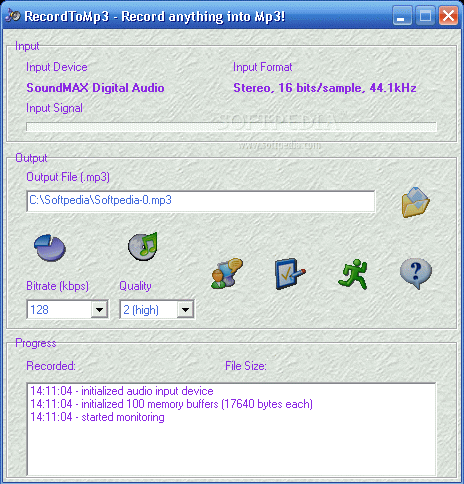Viewport: 464px width, 484px height.
Task: Click the 'Input Signal' label
Action: pyautogui.click(x=54, y=108)
